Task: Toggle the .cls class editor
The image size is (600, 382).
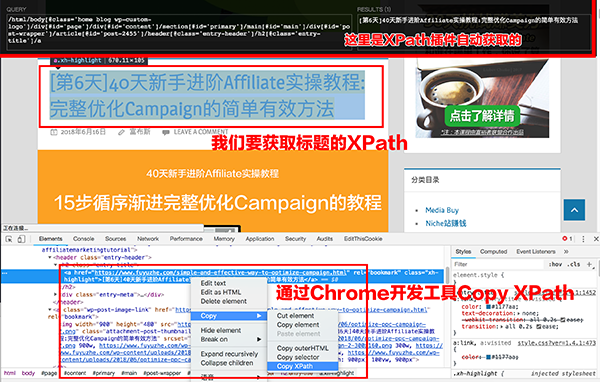Action: [574, 264]
